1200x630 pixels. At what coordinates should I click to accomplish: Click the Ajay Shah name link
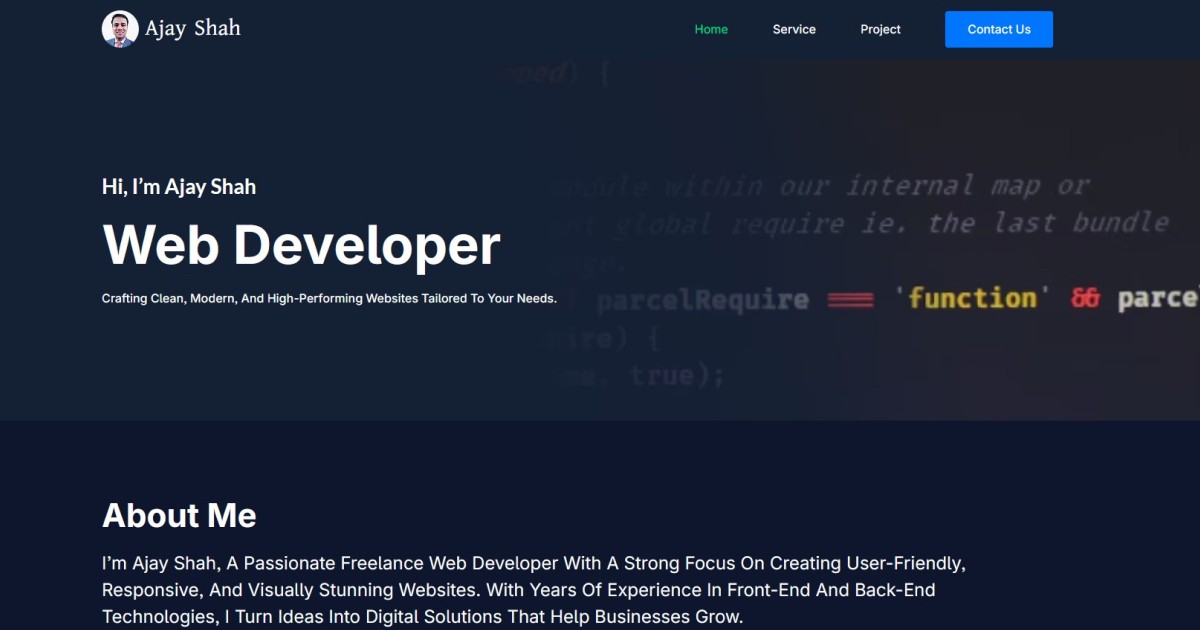pos(193,28)
